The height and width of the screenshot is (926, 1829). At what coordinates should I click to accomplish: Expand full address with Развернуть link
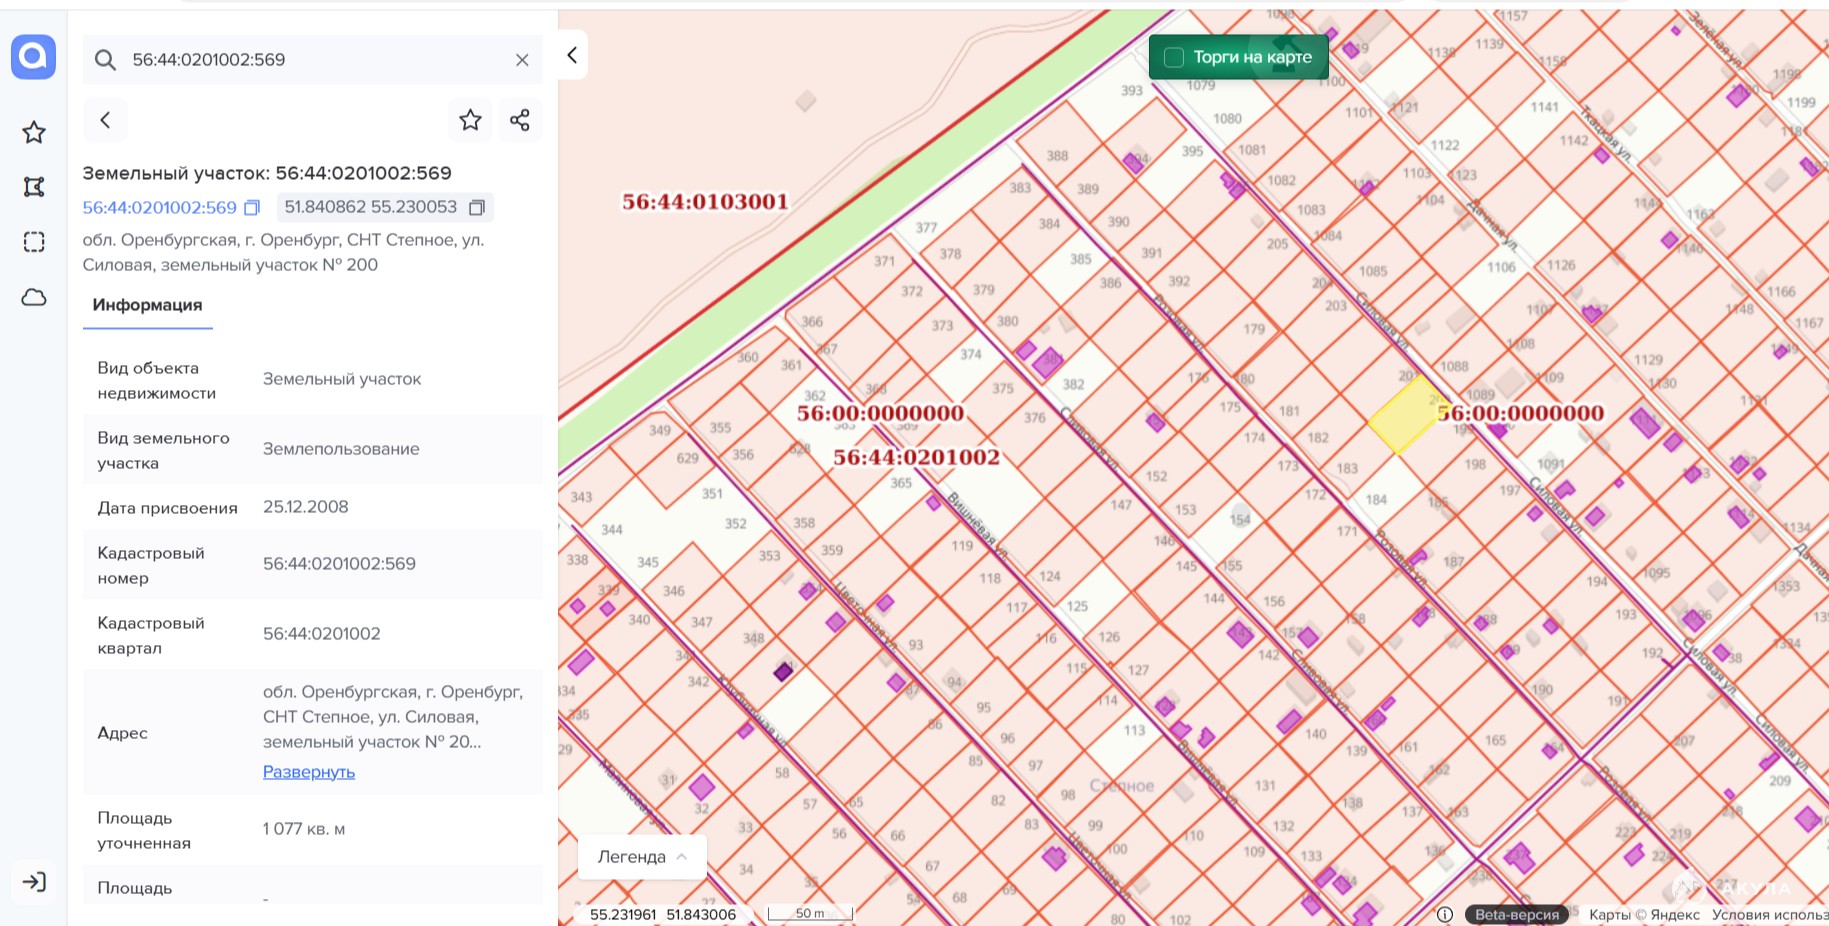pyautogui.click(x=308, y=772)
